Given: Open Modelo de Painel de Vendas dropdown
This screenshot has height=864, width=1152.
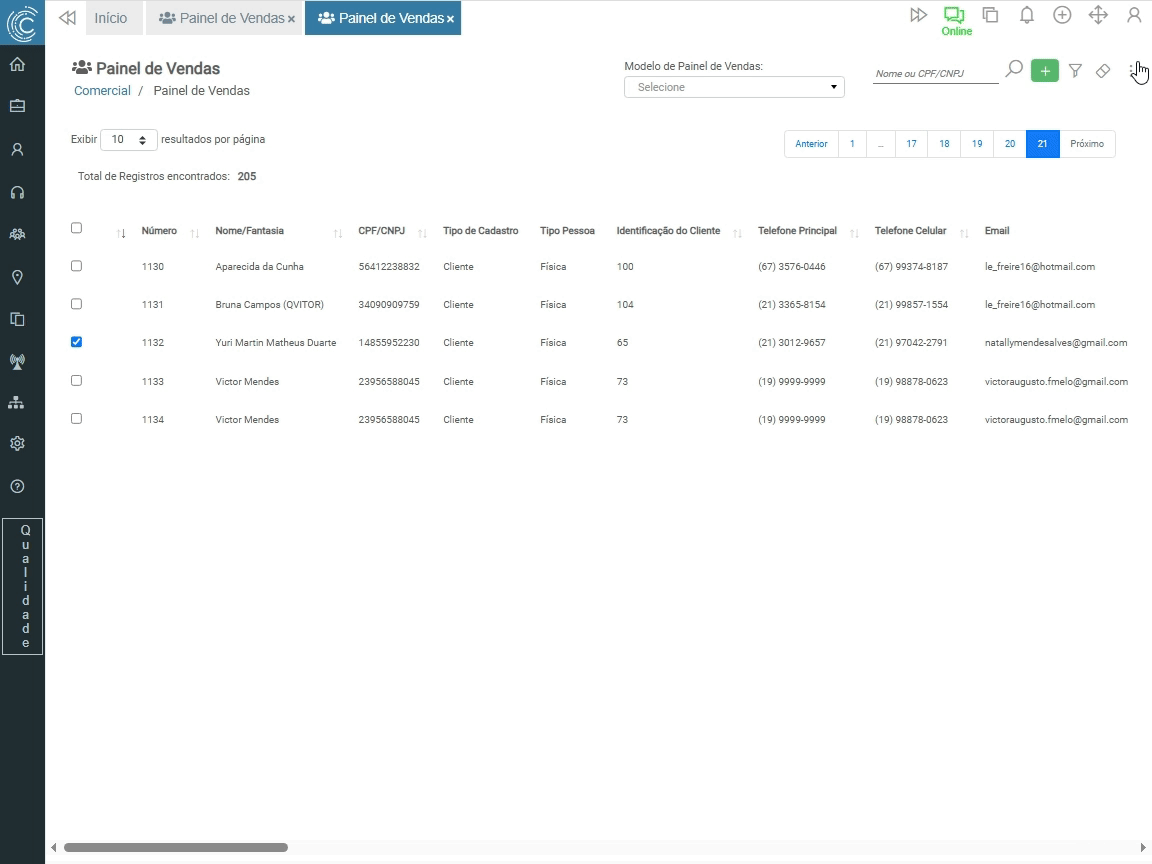Looking at the screenshot, I should (734, 87).
